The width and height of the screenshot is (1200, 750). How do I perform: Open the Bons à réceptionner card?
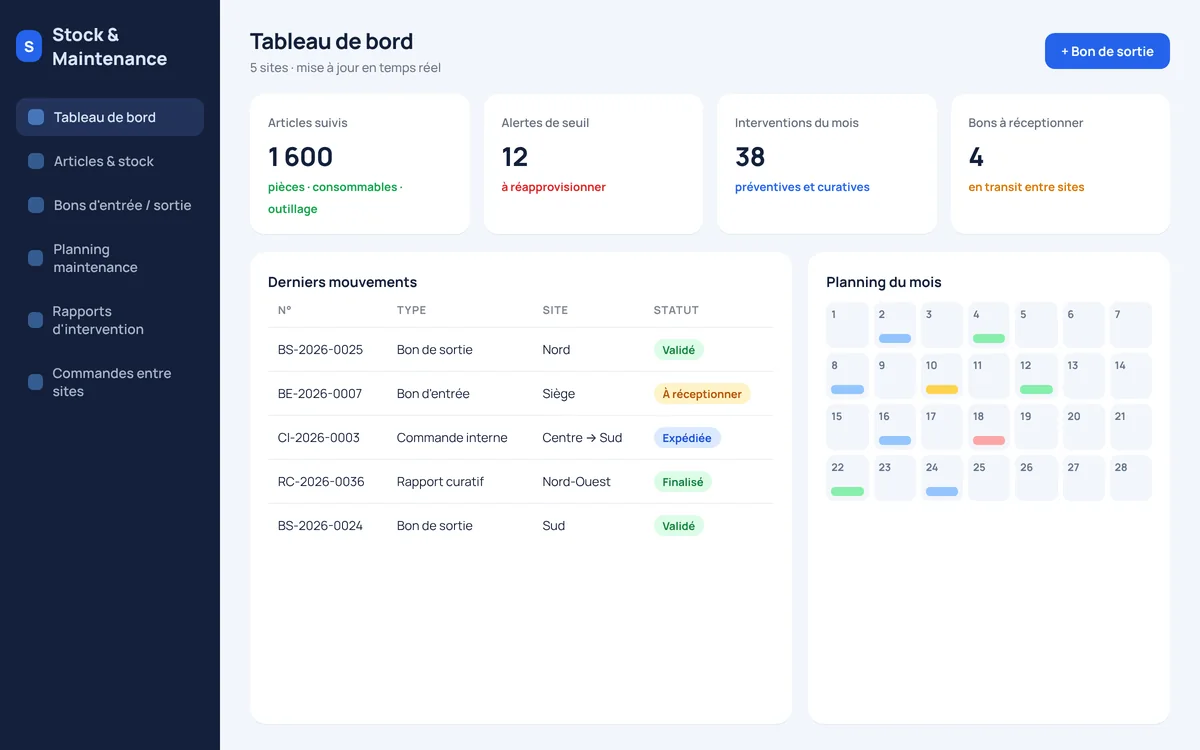pos(1060,164)
